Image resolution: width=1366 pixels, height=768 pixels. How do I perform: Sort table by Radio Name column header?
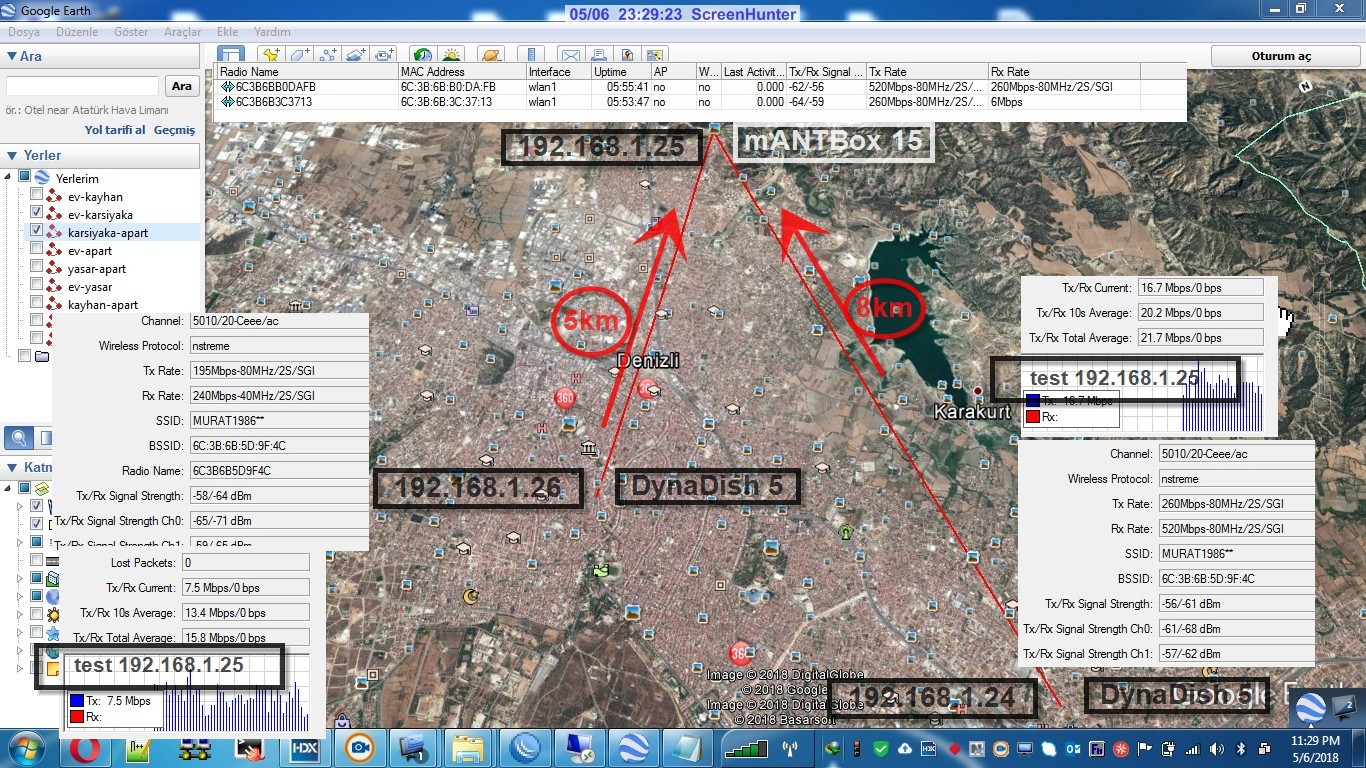[307, 72]
